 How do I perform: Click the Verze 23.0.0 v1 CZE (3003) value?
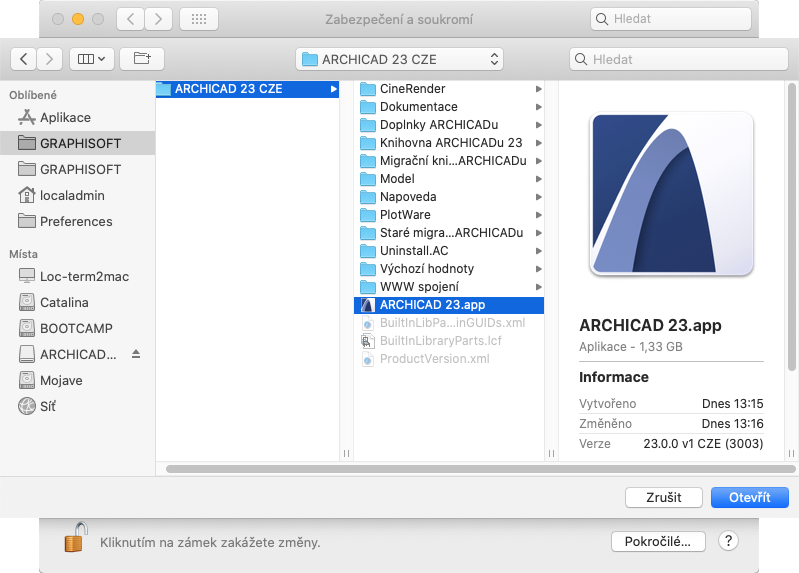click(703, 444)
